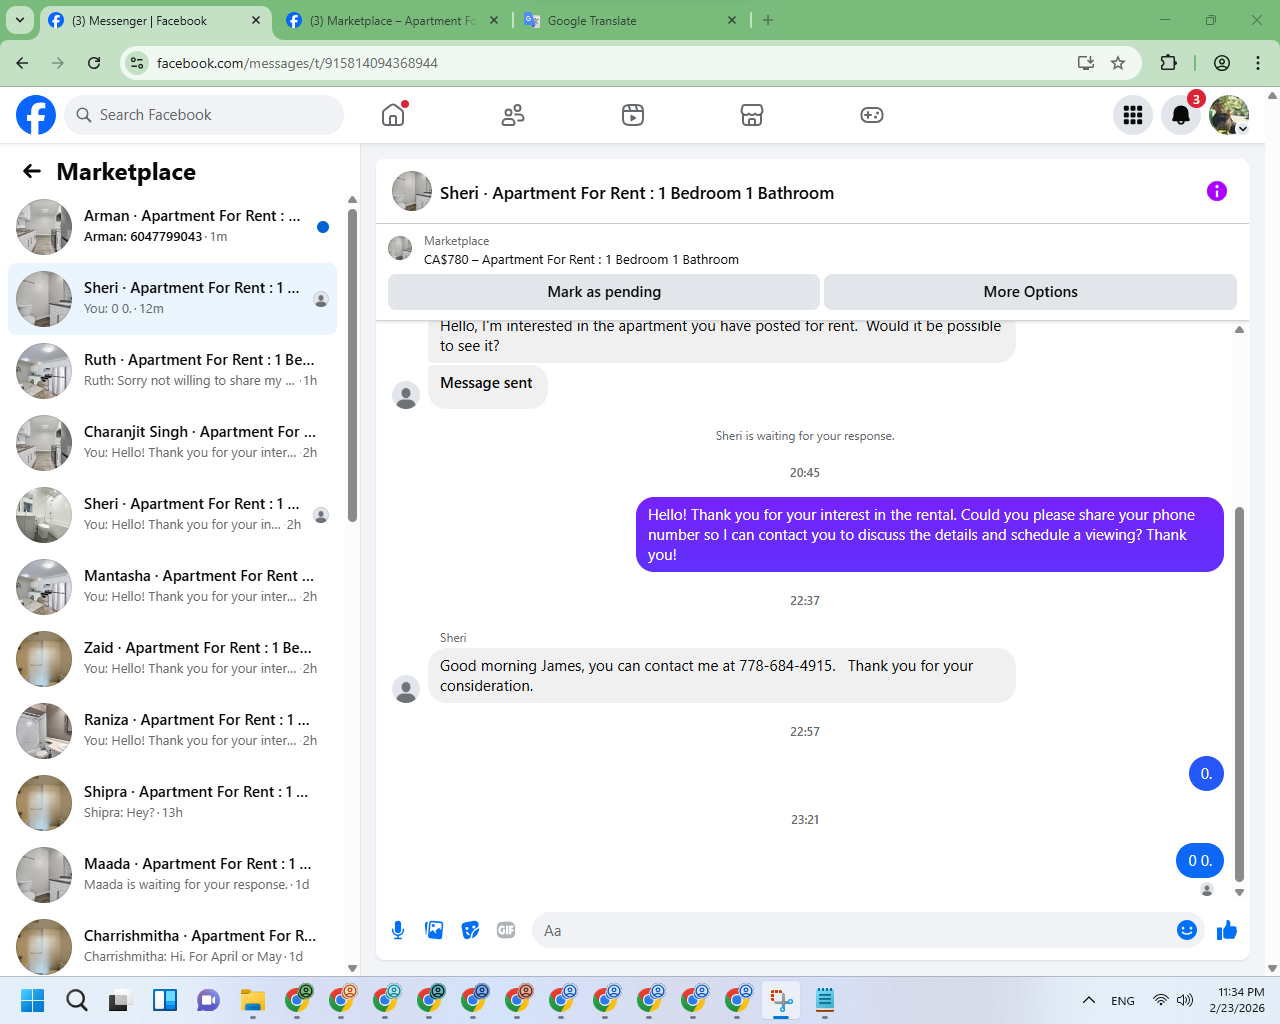1280x1024 pixels.
Task: Open the Facebook menu grid icon
Action: [x=1133, y=115]
